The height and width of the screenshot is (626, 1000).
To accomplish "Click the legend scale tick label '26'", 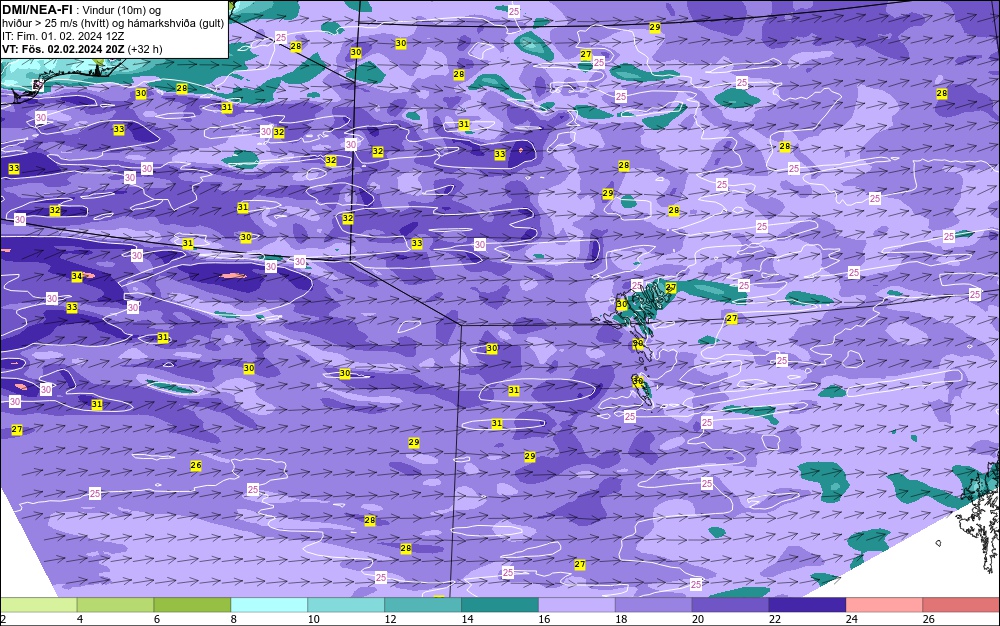I will 928,619.
